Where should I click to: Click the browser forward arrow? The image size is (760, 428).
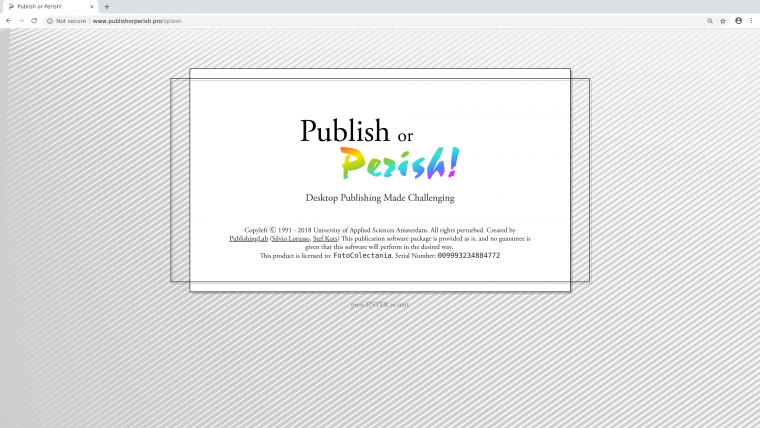pos(21,20)
